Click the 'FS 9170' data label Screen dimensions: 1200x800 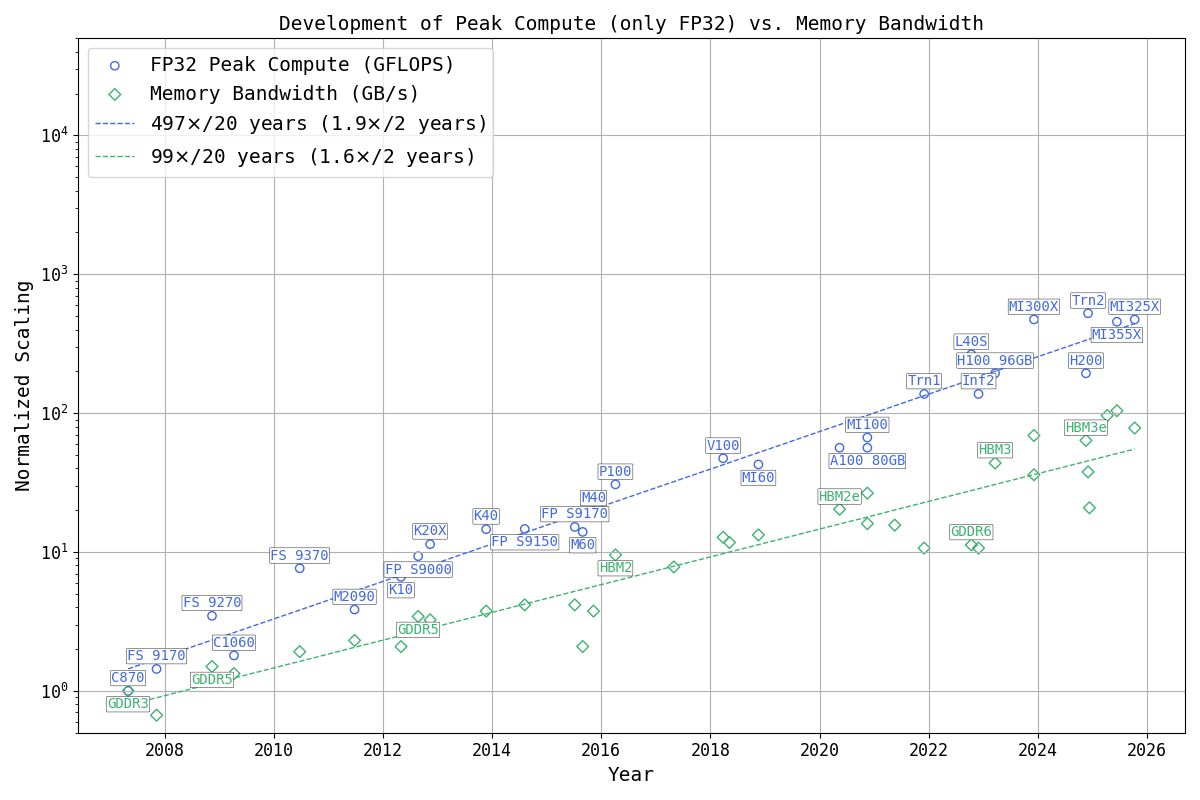pos(156,655)
